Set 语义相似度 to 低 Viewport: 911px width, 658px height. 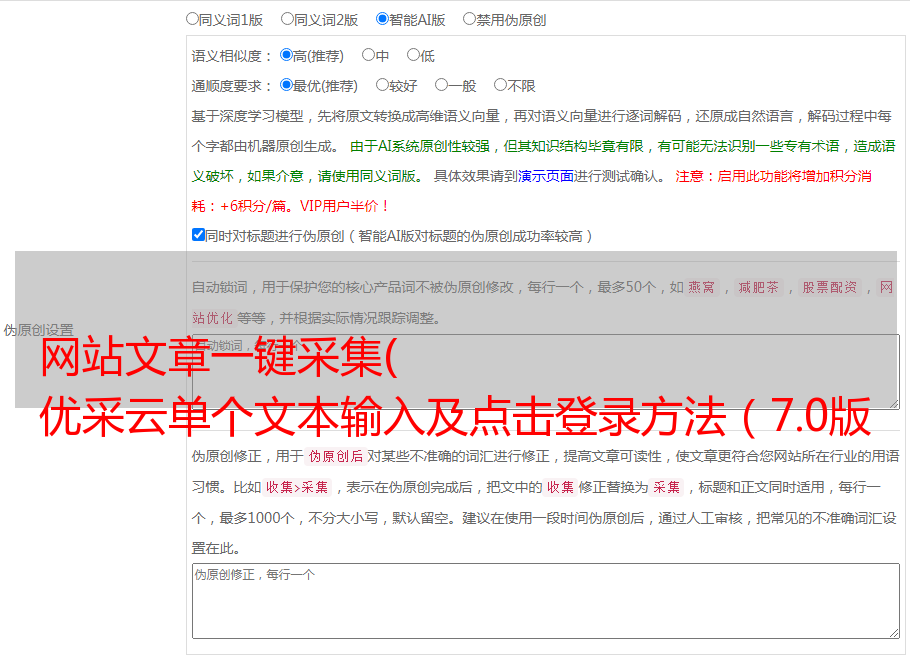[x=414, y=55]
